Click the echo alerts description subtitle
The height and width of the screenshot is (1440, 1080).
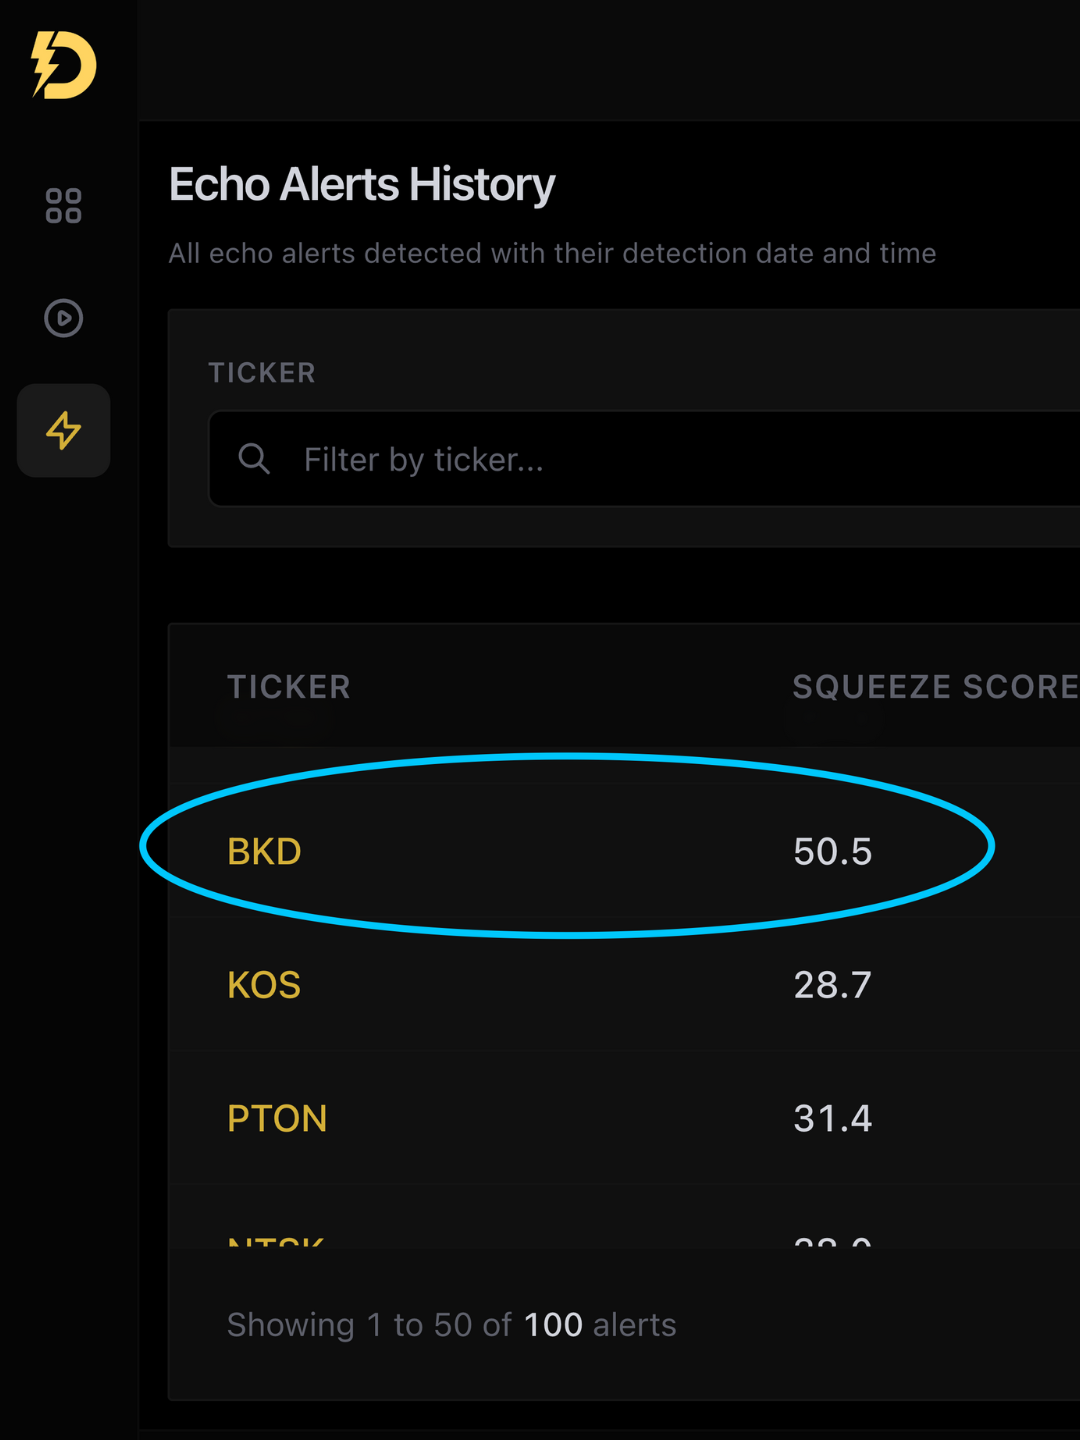[x=552, y=253]
